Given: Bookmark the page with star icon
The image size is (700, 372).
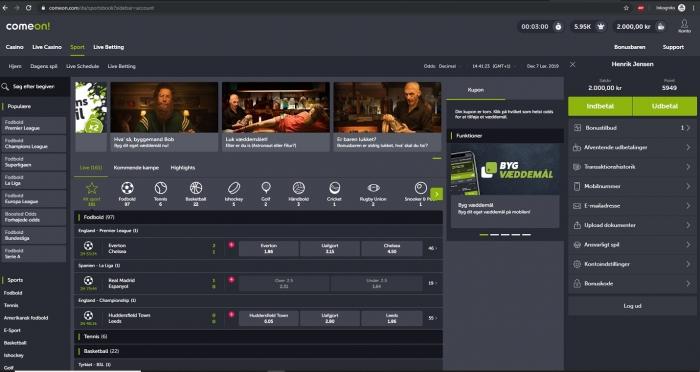Looking at the screenshot, I should coord(626,8).
